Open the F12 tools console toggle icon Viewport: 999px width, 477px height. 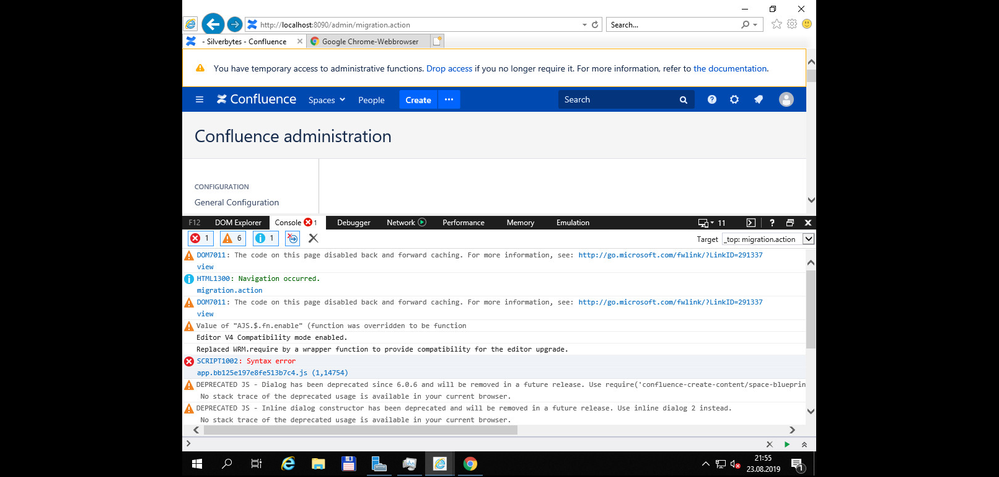751,223
